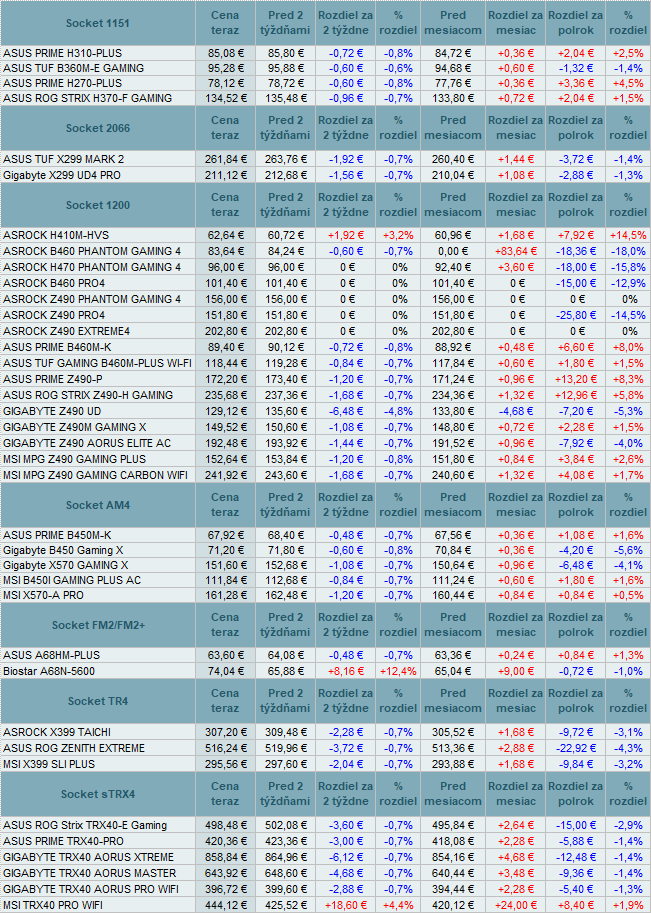Click ASROCK Z490 EXTREME4 product name
Screen dimensions: 651x913
[66, 331]
